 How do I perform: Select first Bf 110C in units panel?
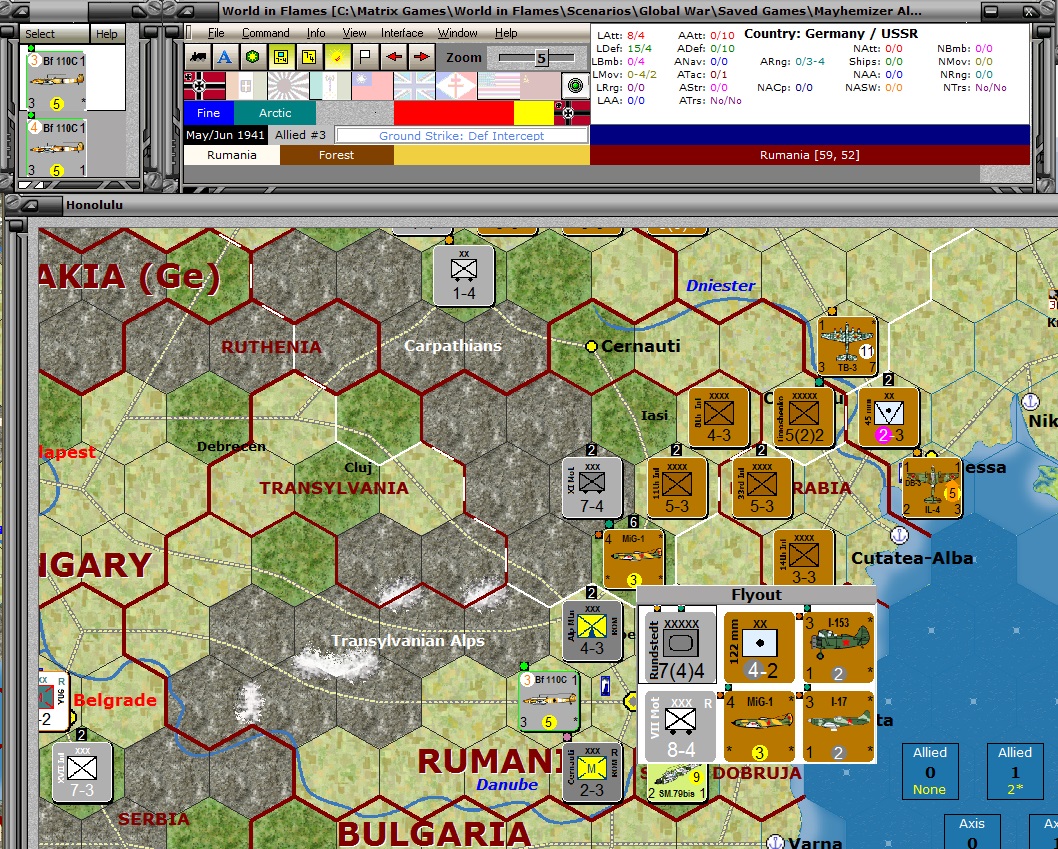(x=57, y=81)
